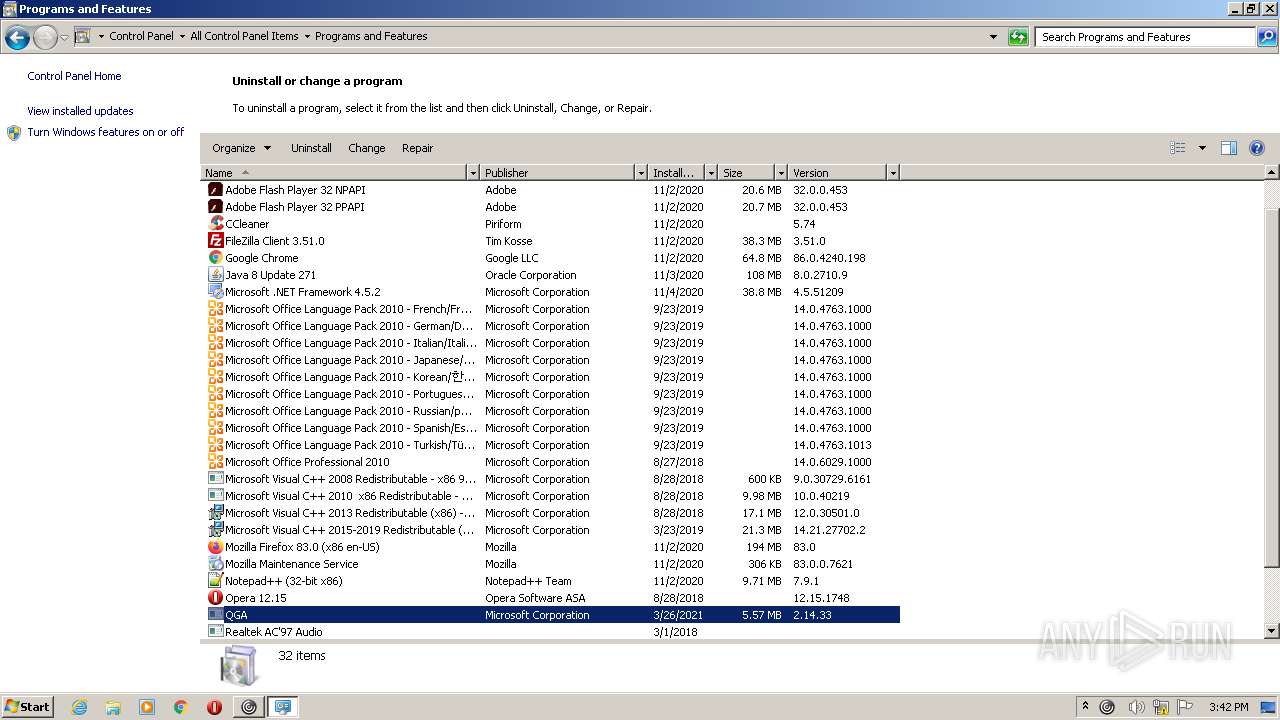Show hidden tray icons arrow
This screenshot has height=720, width=1280.
(1085, 707)
